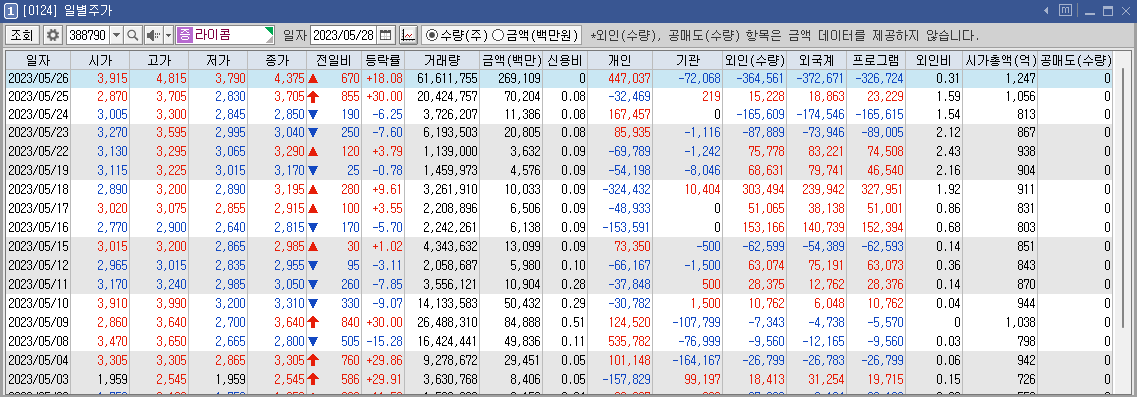This screenshot has height=397, width=1137.
Task: Click the 저가 column header
Action: [x=218, y=60]
